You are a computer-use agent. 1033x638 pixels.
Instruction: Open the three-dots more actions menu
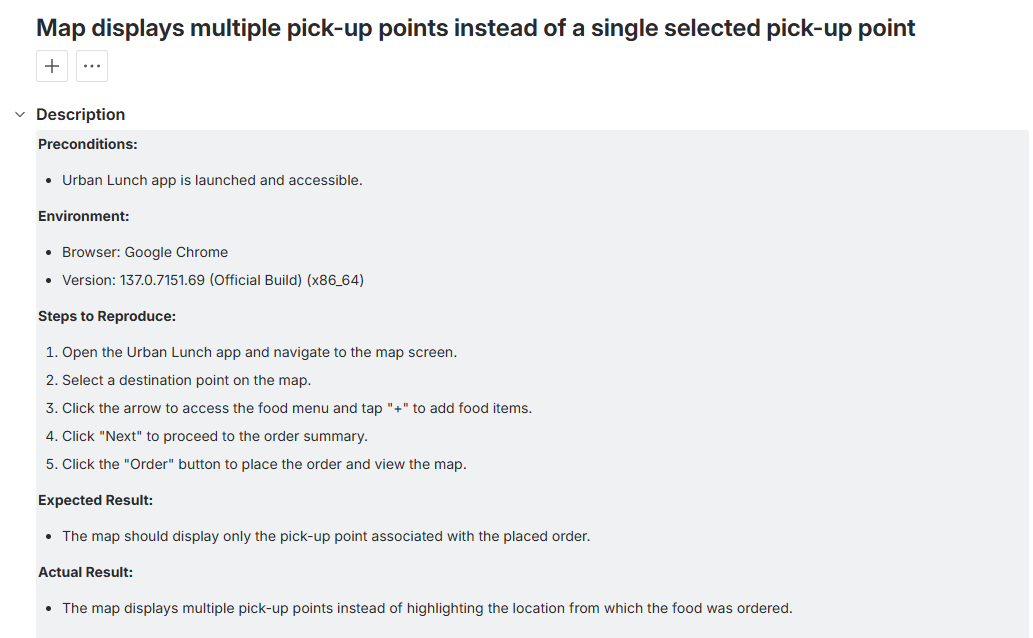(92, 66)
